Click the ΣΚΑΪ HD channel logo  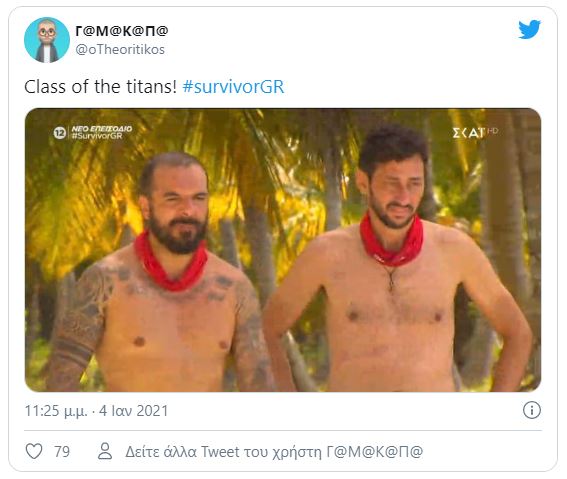475,133
